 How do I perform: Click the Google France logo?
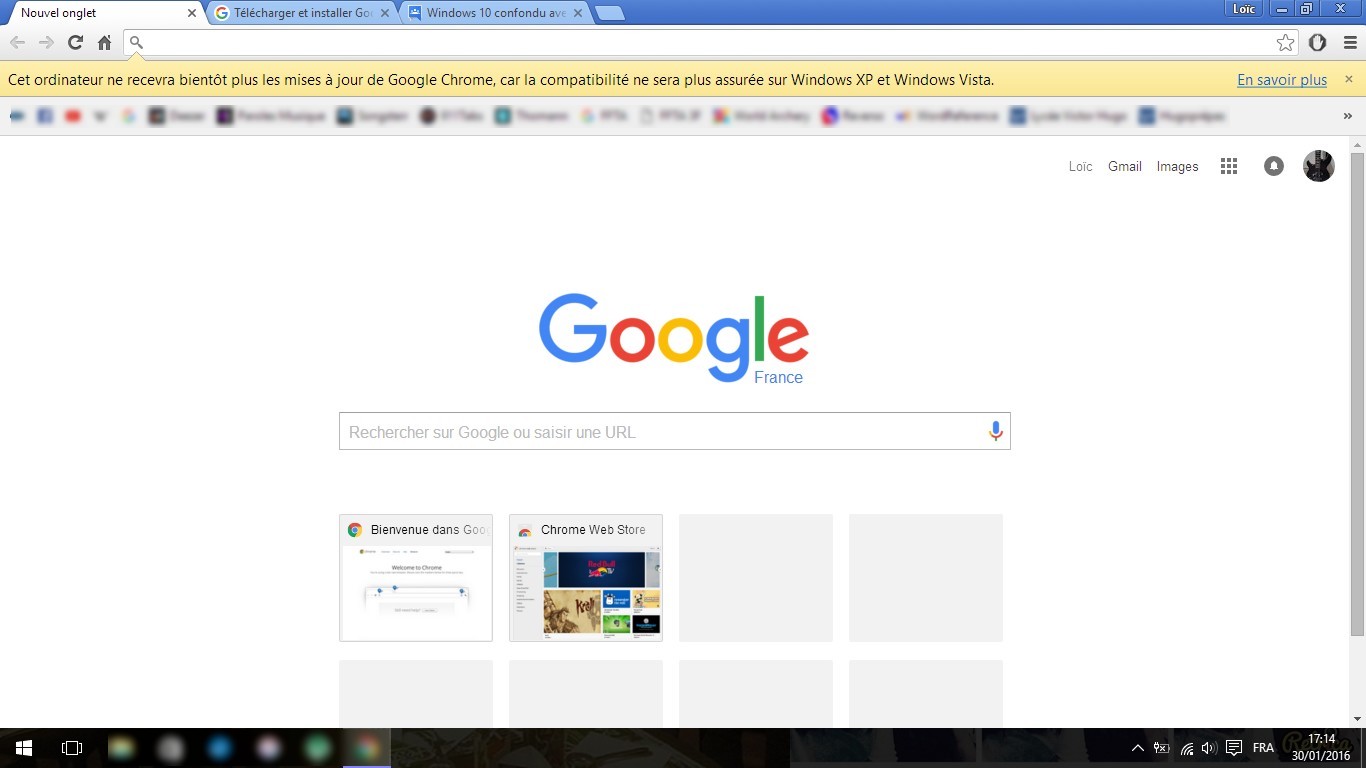[x=674, y=338]
